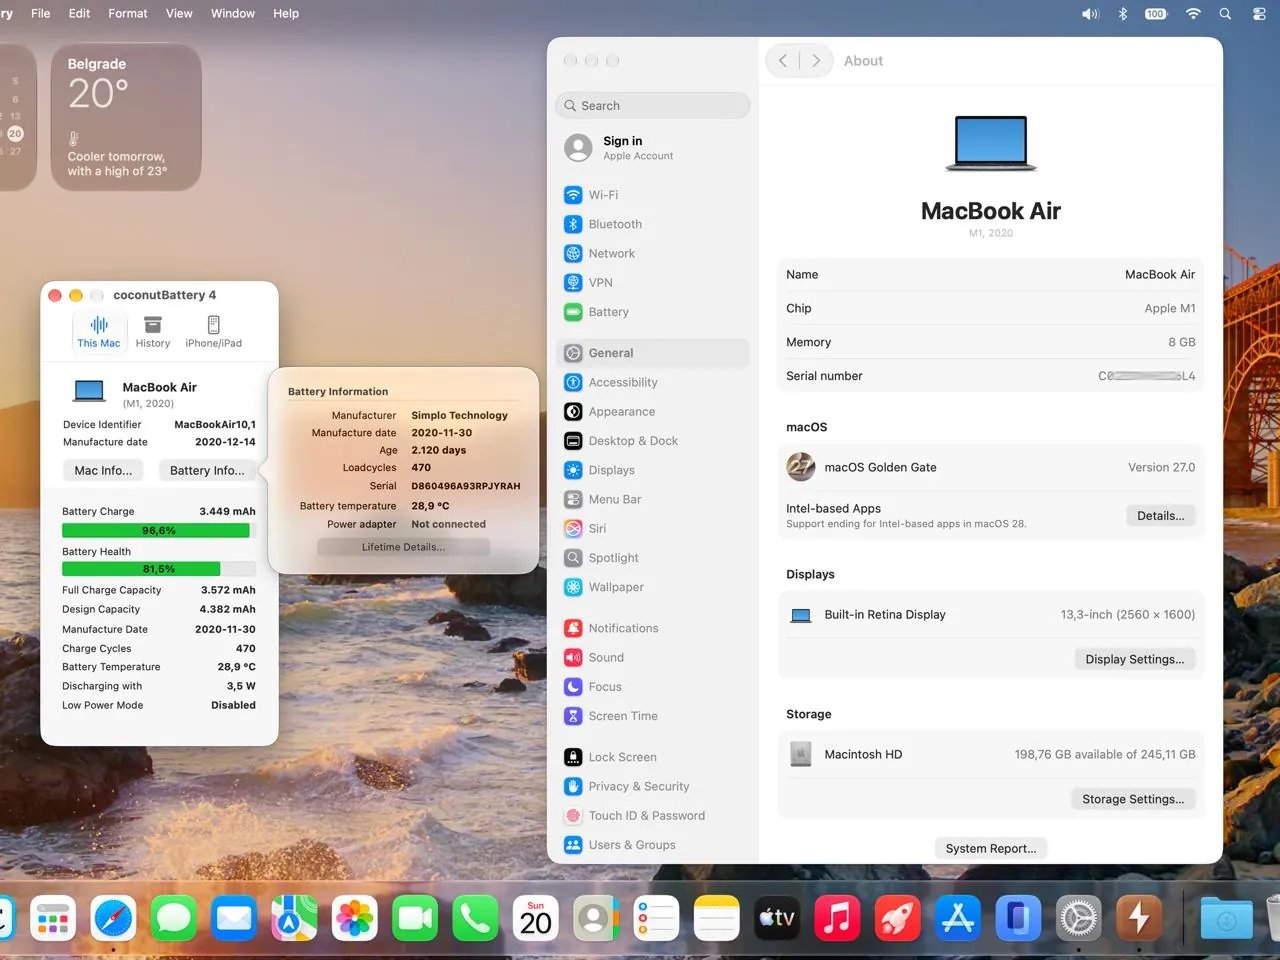Click the macOS Golden Gate row

coord(991,467)
